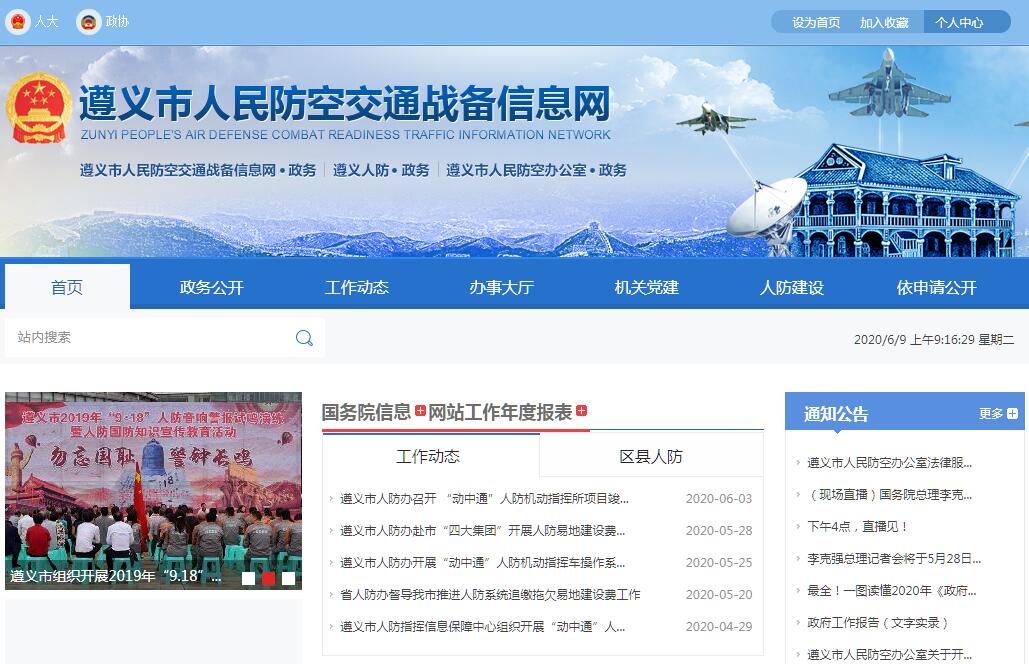Open the 办事大厅 navigation menu
This screenshot has height=664, width=1029.
click(x=501, y=288)
